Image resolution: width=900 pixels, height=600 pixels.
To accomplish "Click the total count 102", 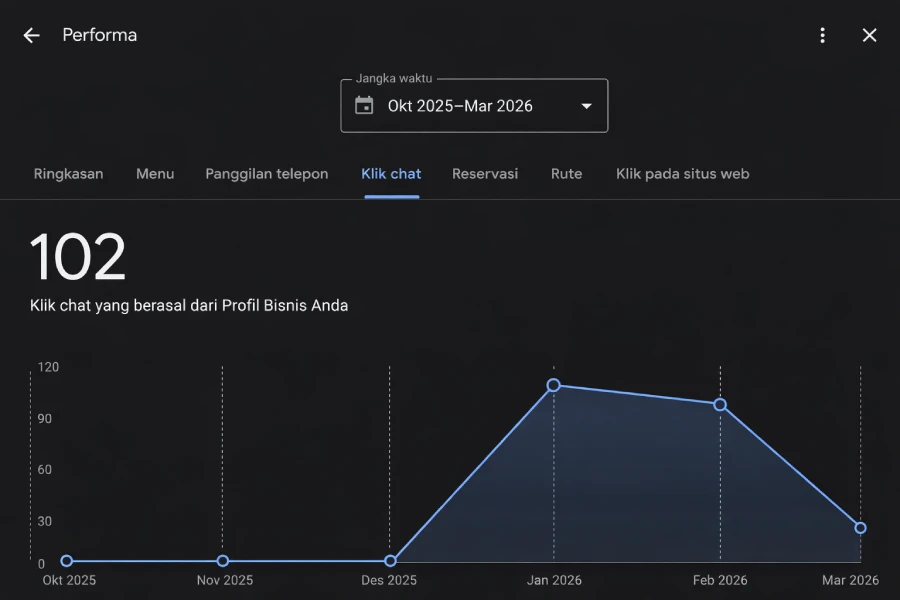I will tap(77, 257).
